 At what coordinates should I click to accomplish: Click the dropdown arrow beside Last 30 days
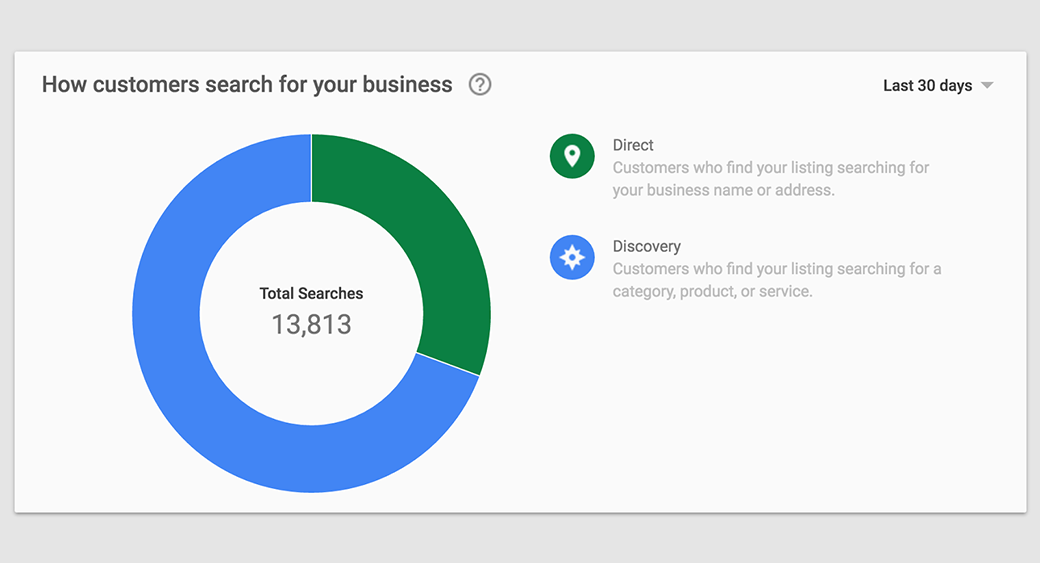(x=987, y=86)
